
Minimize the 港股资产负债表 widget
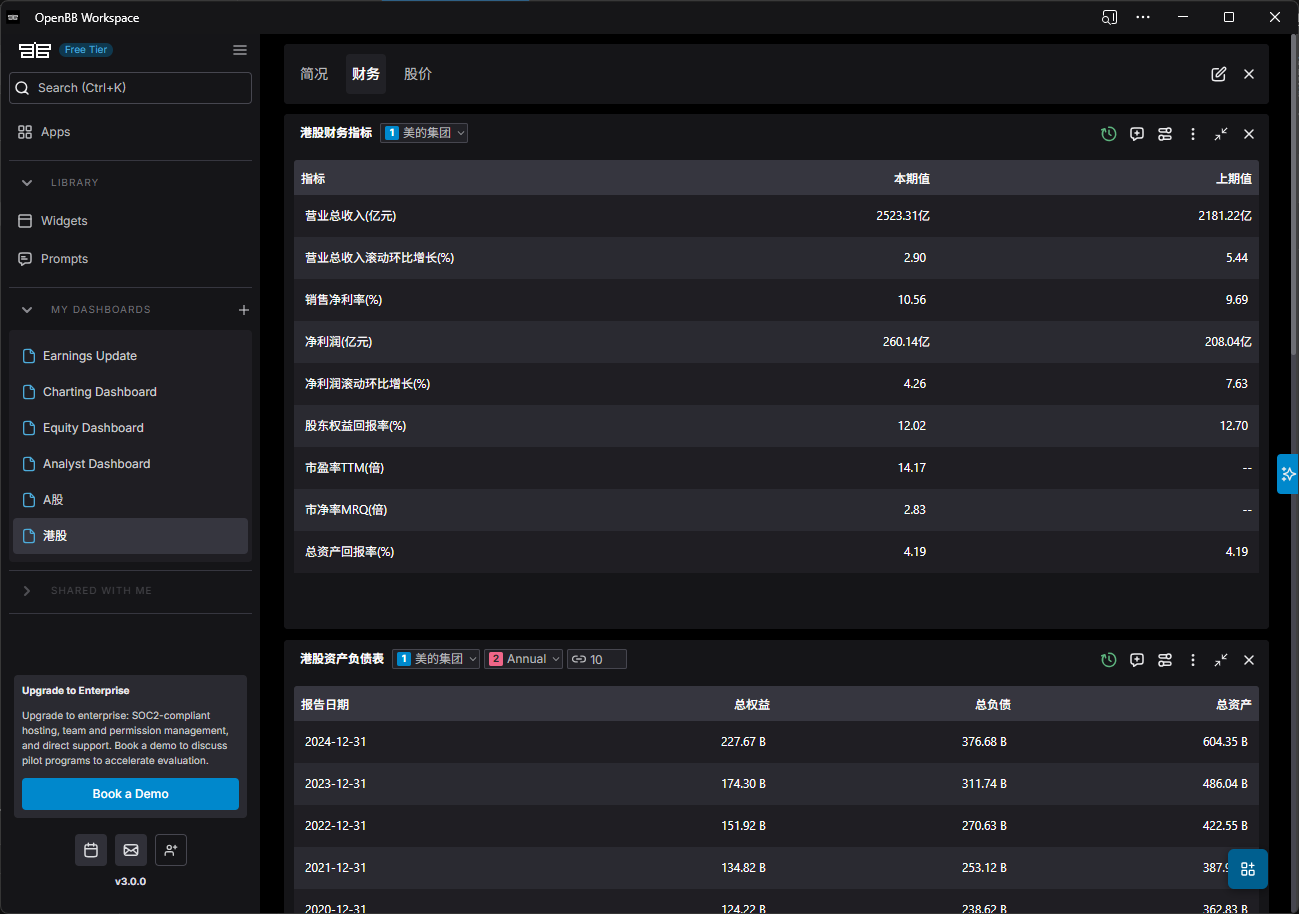point(1221,660)
